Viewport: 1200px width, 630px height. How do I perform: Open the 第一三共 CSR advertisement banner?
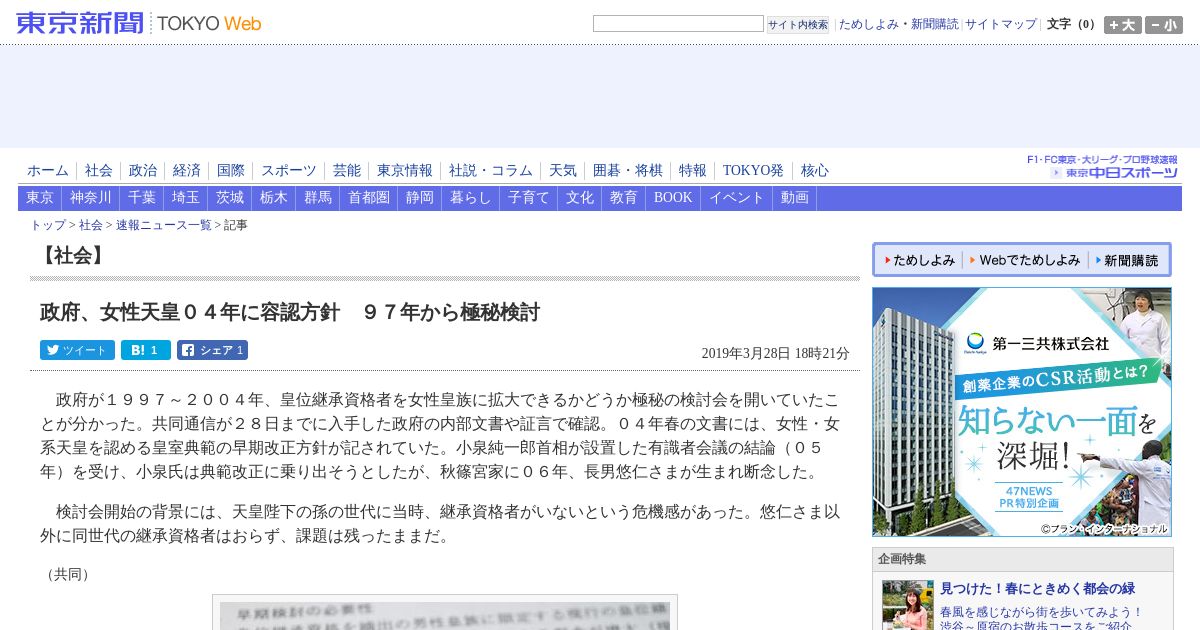point(1022,412)
